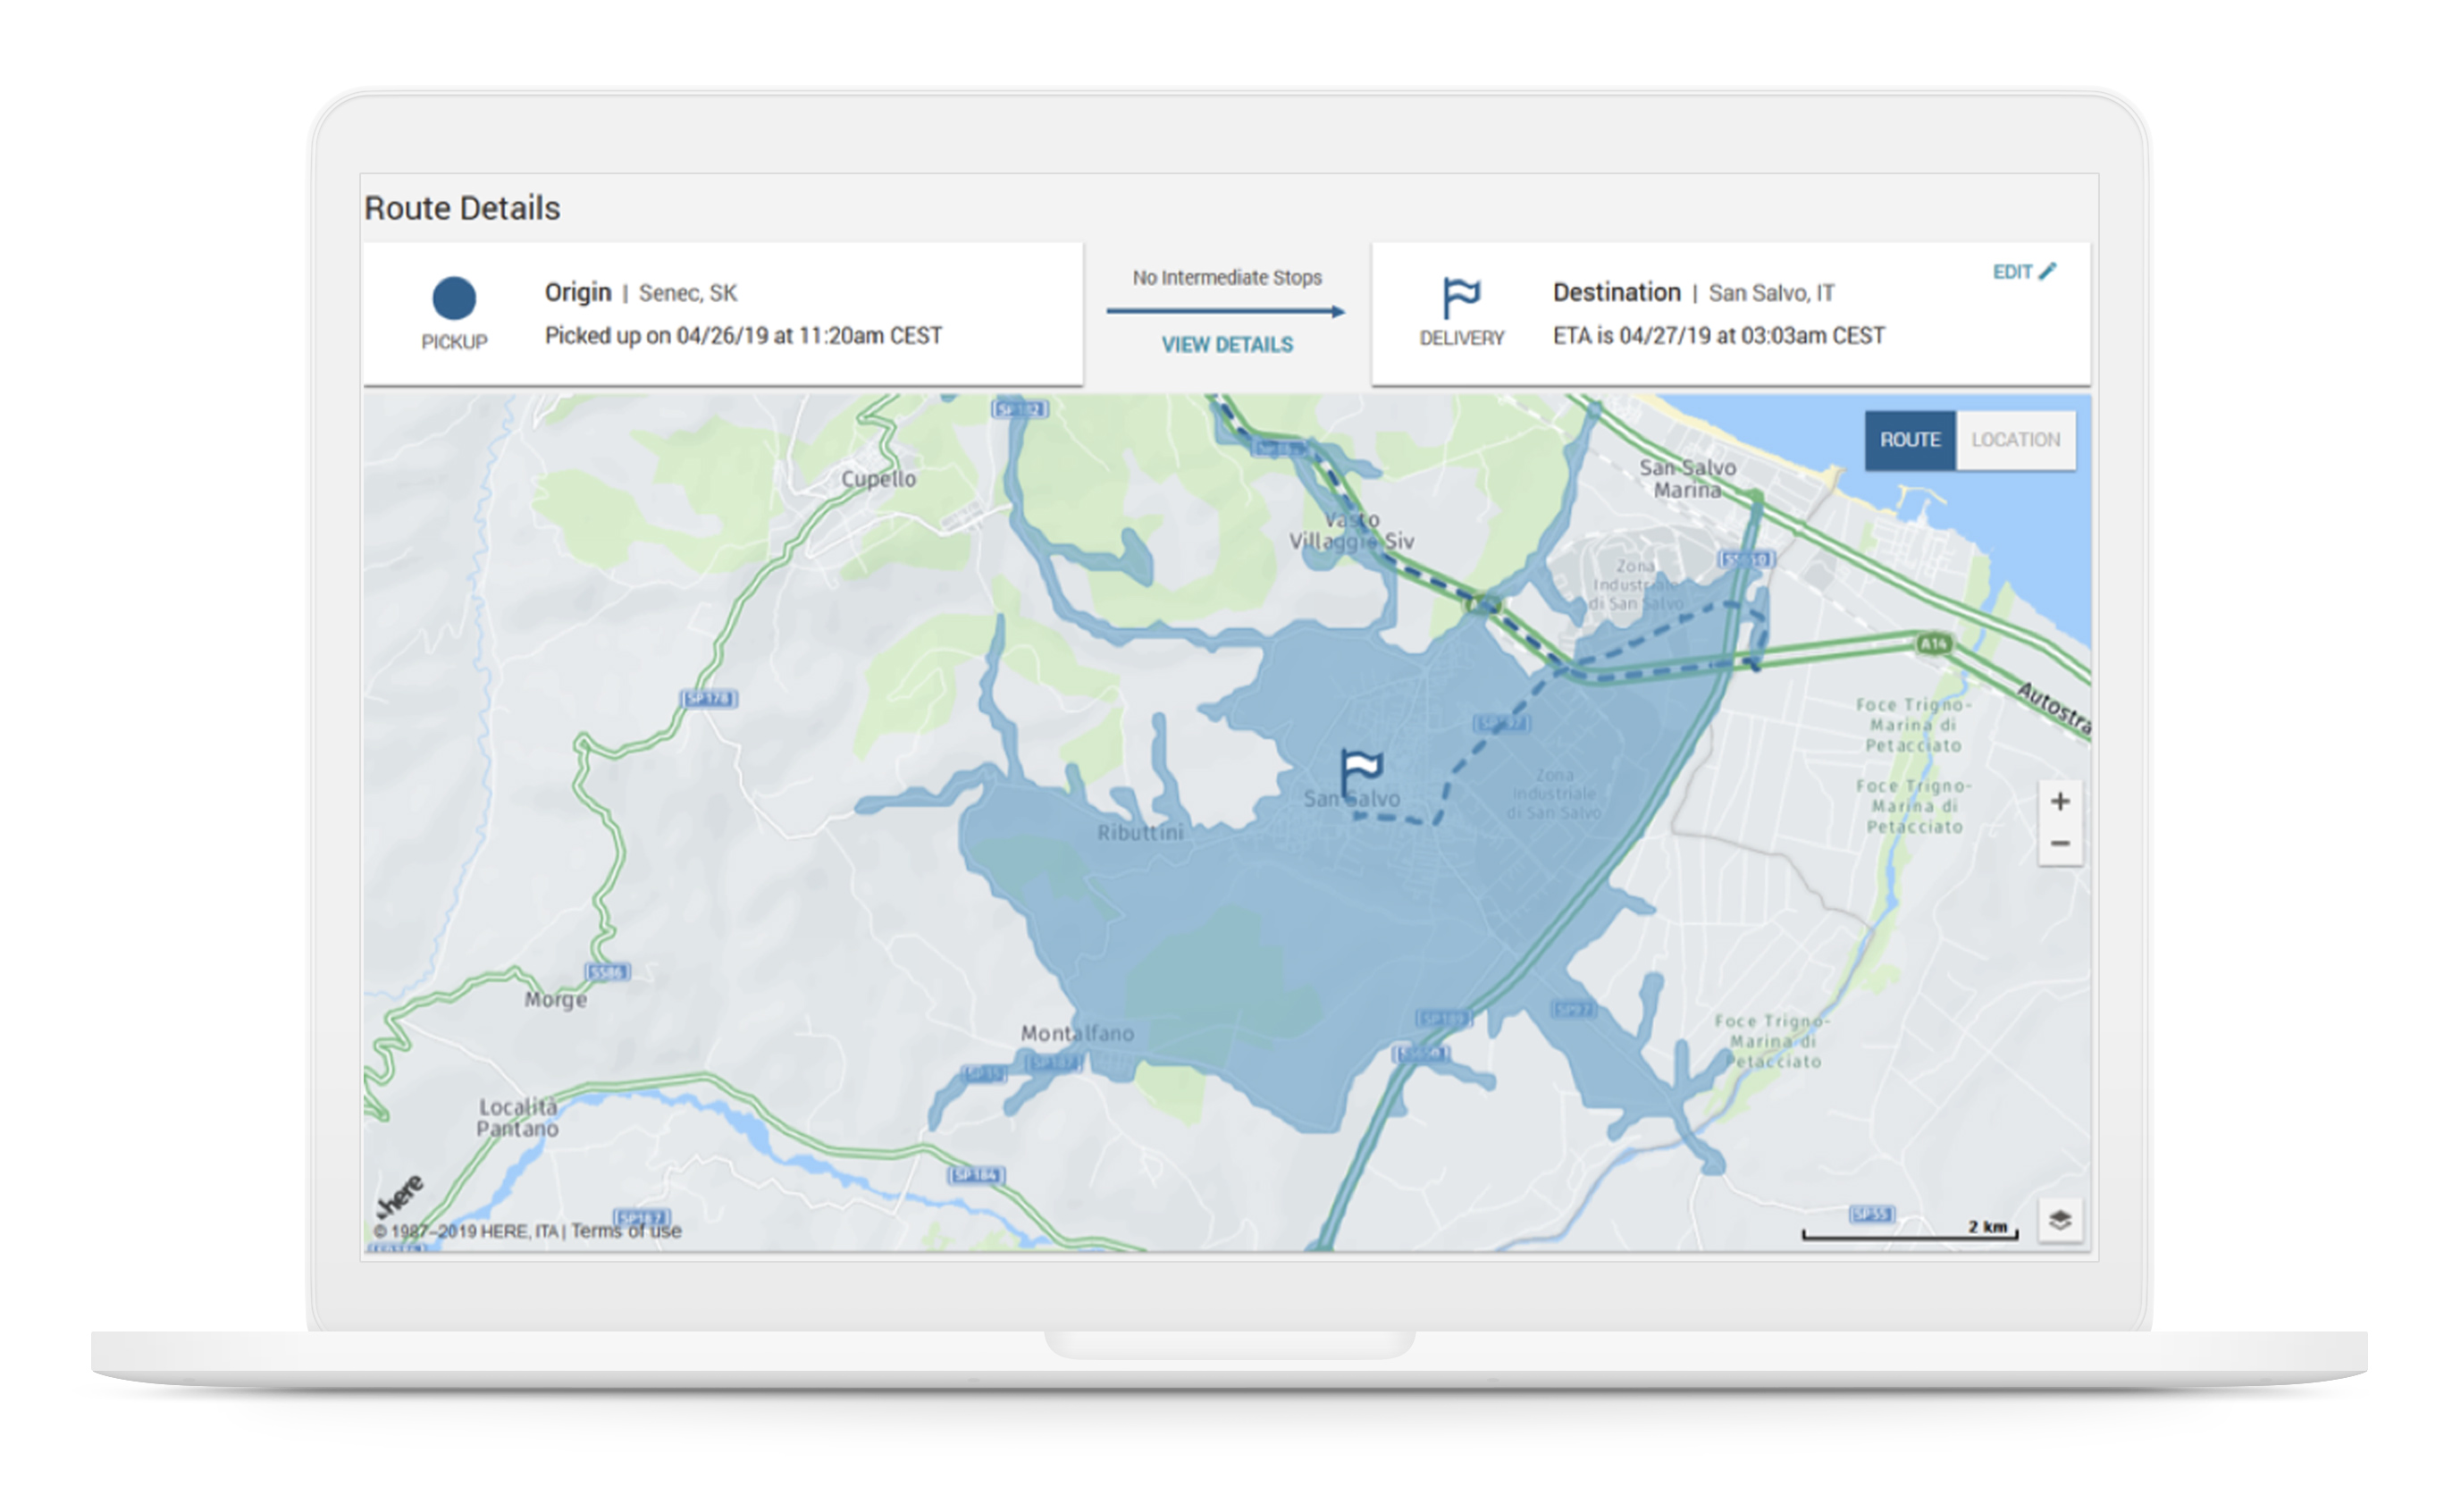The height and width of the screenshot is (1512, 2461).
Task: Click the A14 highway shield on the map
Action: 1933,643
